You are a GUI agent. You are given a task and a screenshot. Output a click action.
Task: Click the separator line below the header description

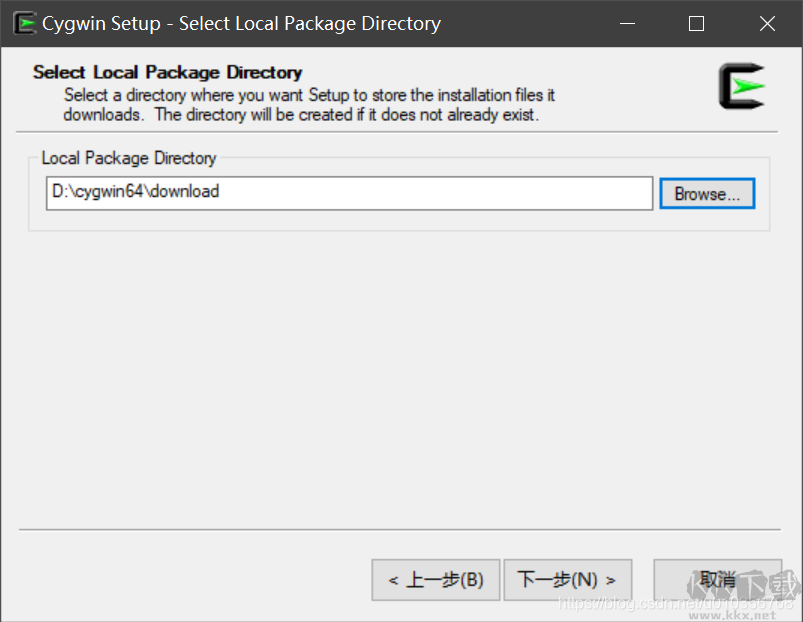click(400, 132)
